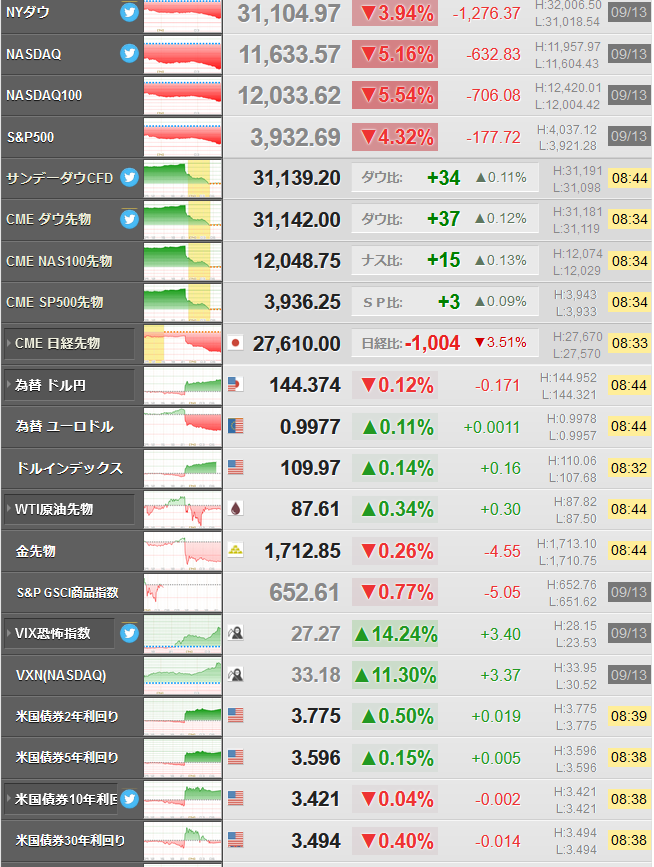The width and height of the screenshot is (654, 867).
Task: Click the NASDAQ100 value 12,033.62
Action: pos(289,96)
